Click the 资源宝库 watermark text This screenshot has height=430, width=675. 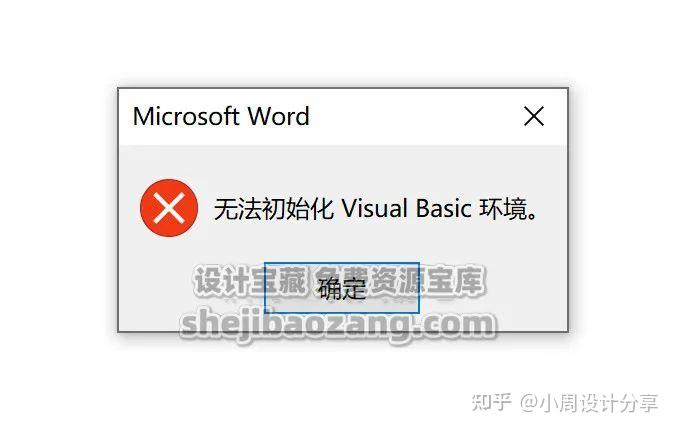428,281
